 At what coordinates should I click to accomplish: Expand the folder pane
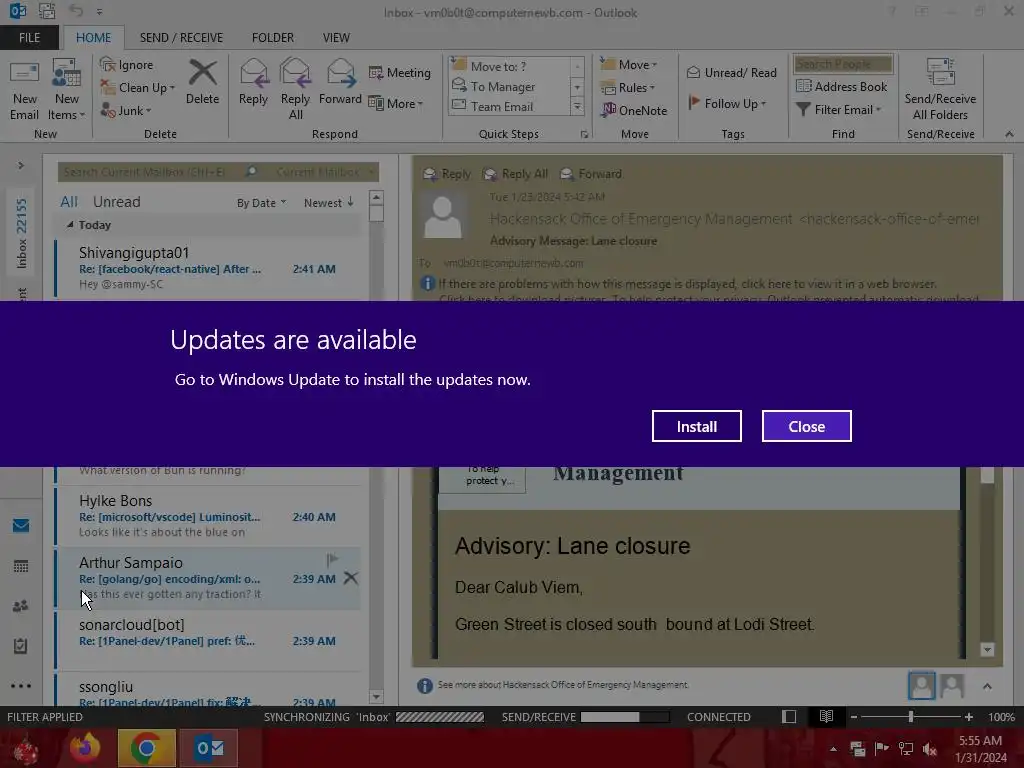click(21, 165)
